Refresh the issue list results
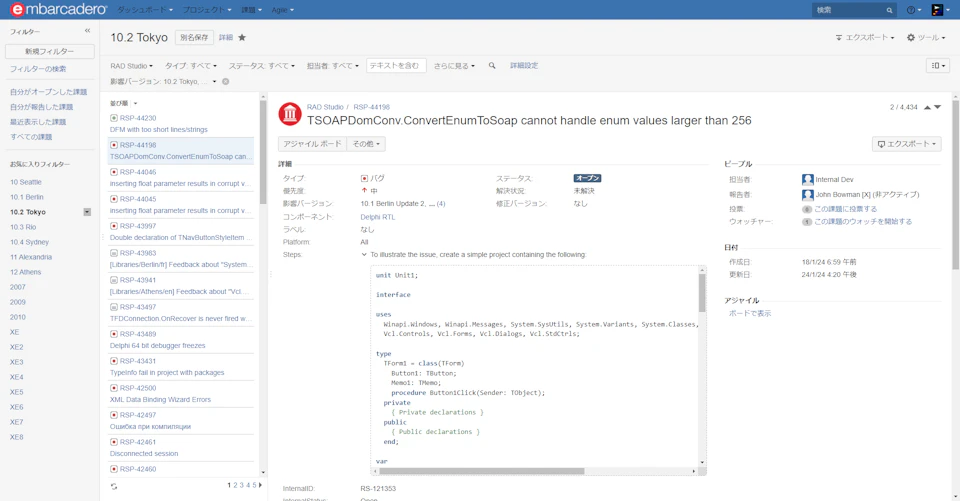The image size is (960, 501). [114, 486]
